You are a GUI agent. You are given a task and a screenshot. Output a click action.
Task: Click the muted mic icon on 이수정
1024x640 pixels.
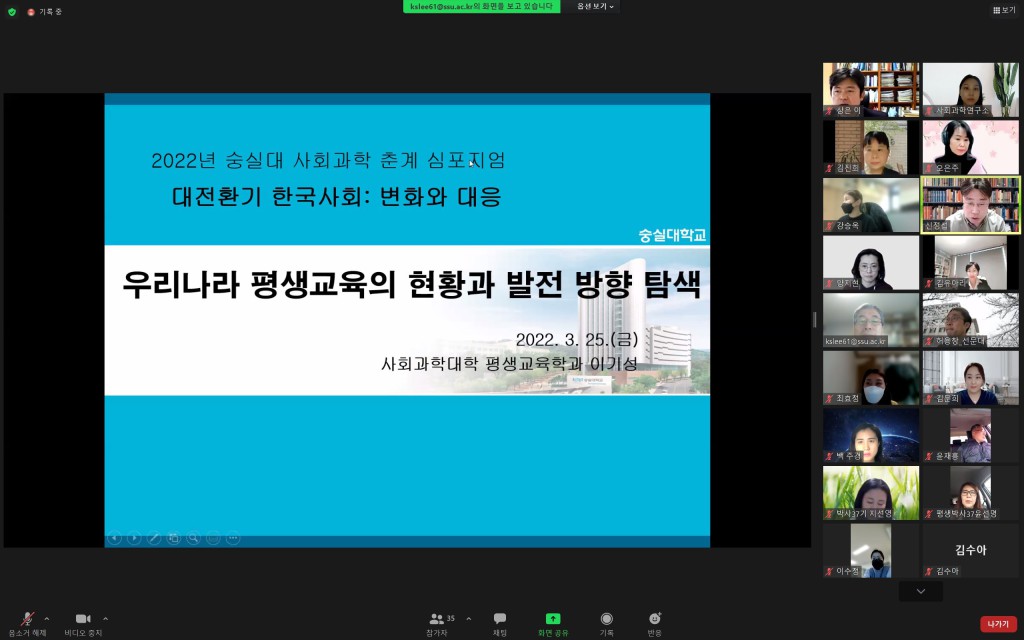tap(829, 571)
